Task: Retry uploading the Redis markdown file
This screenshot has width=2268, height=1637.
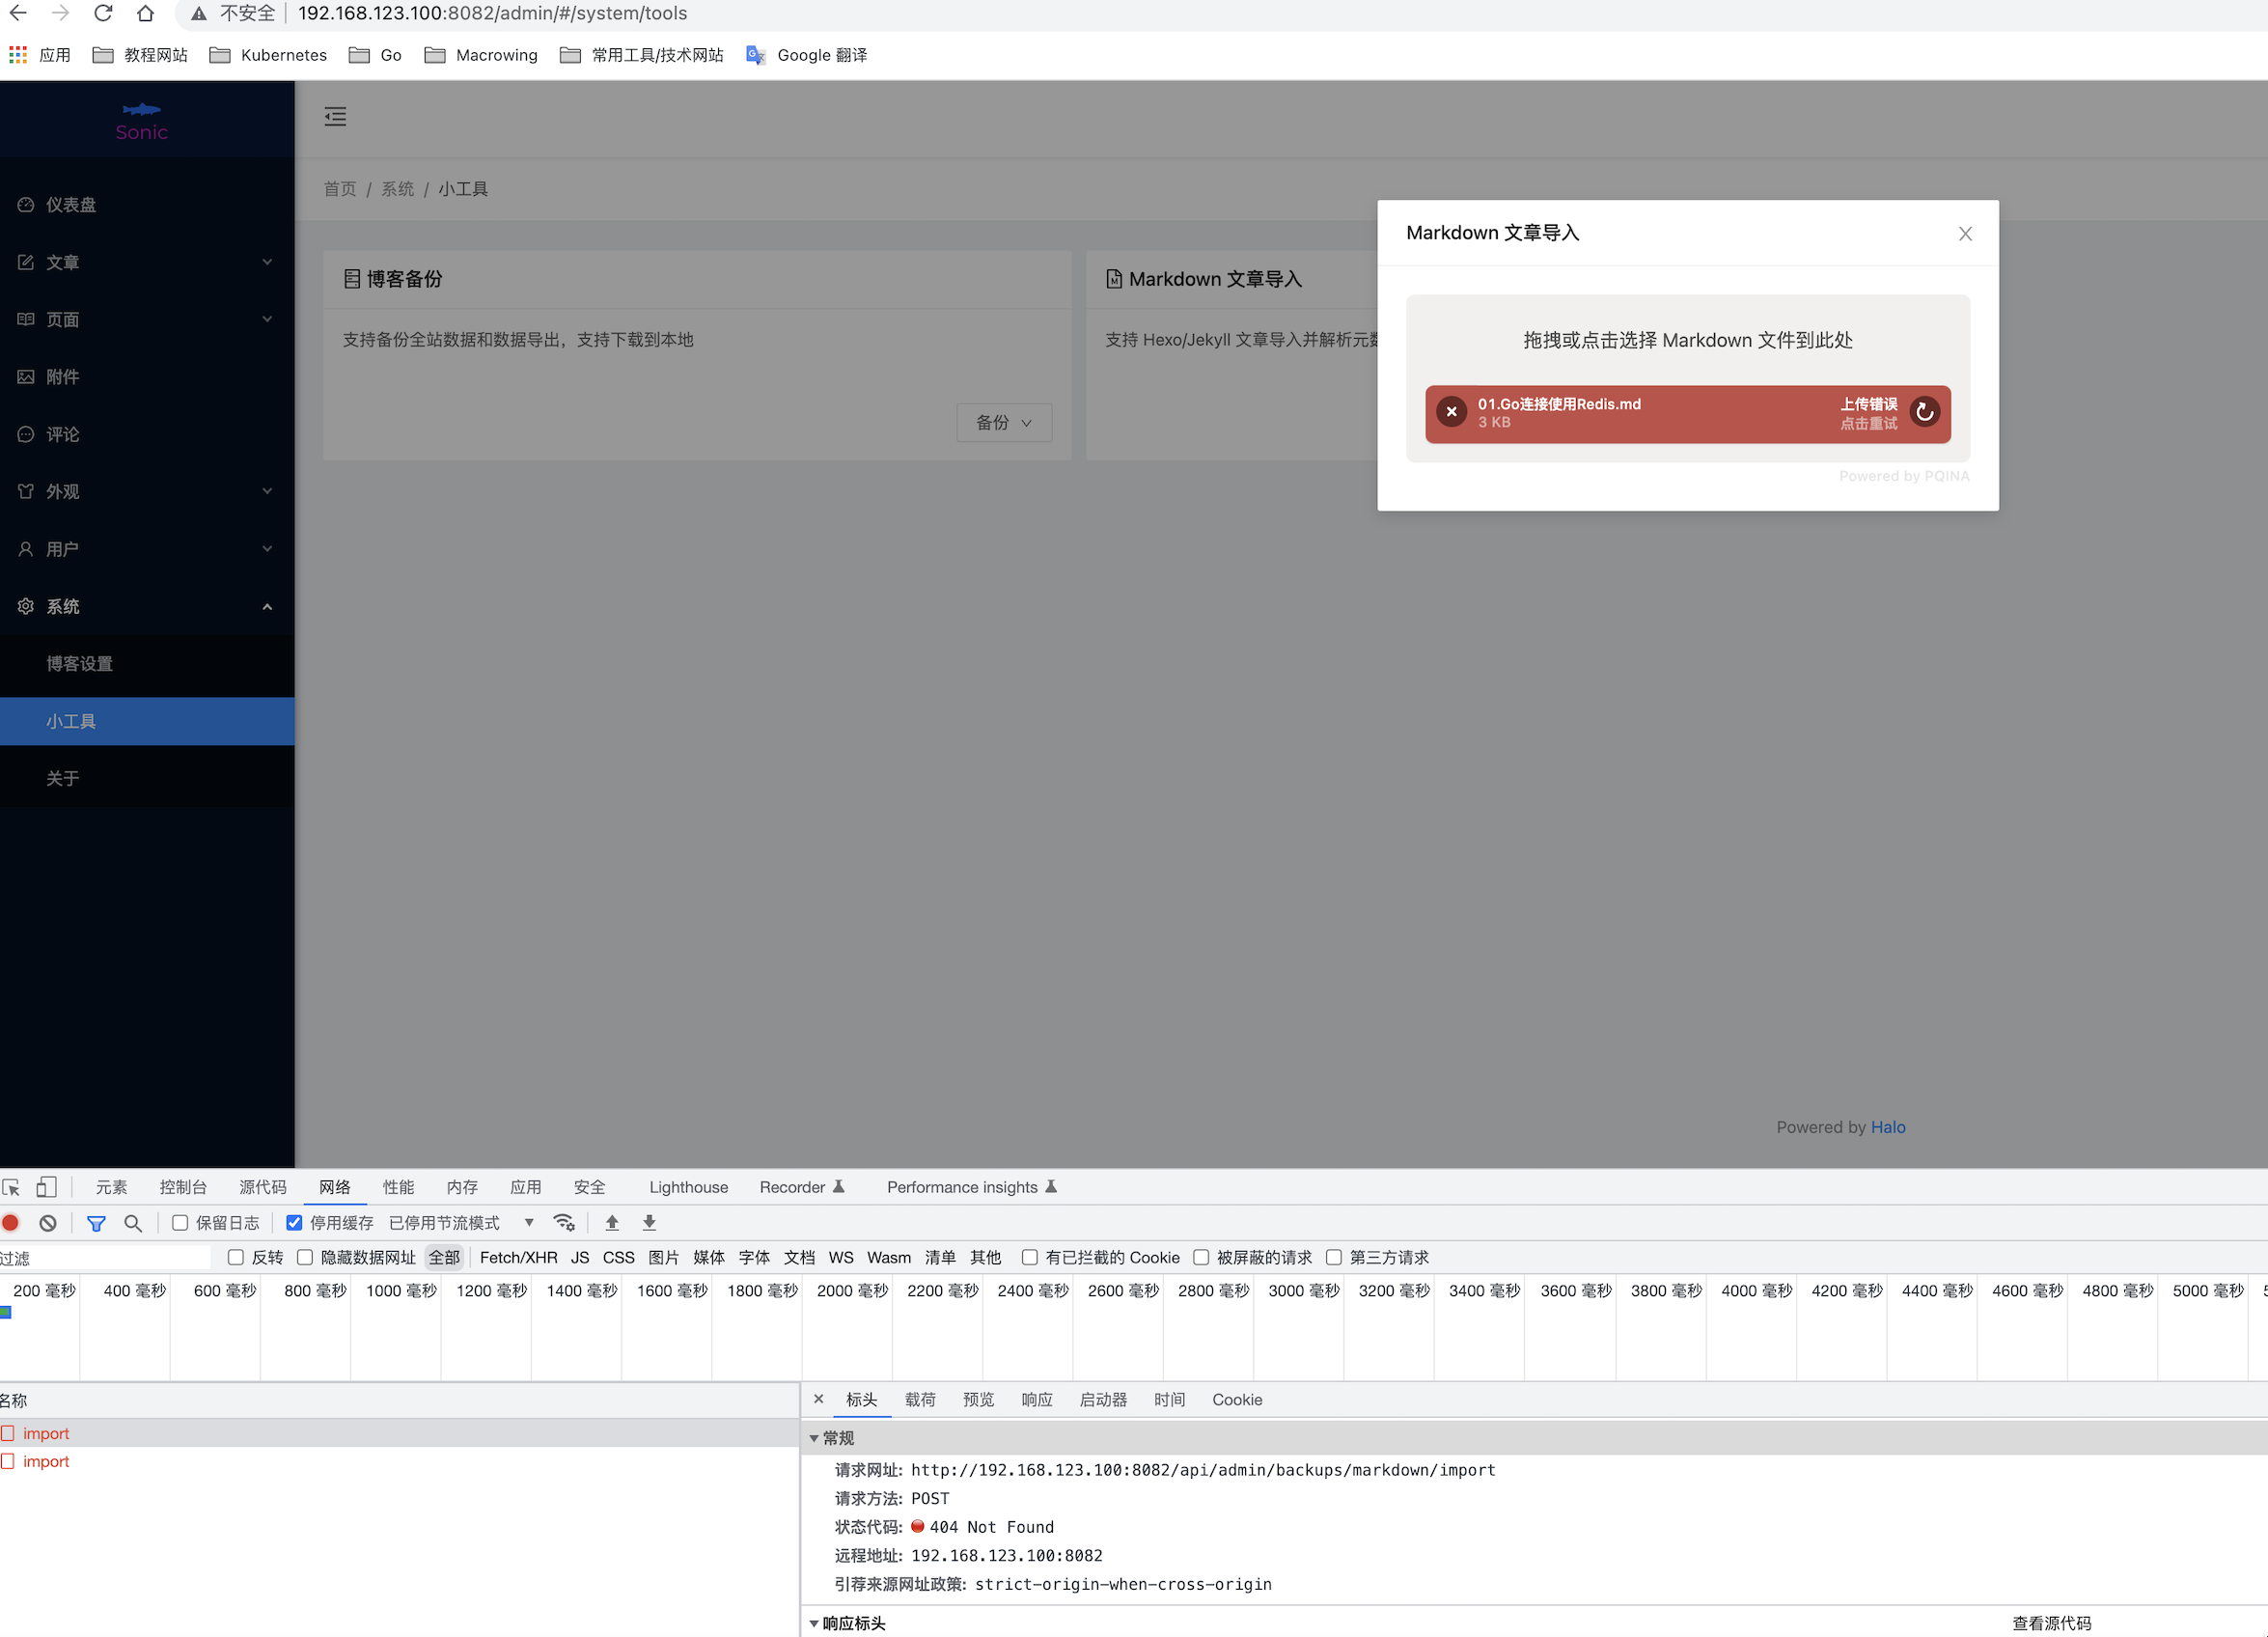Action: [1924, 412]
